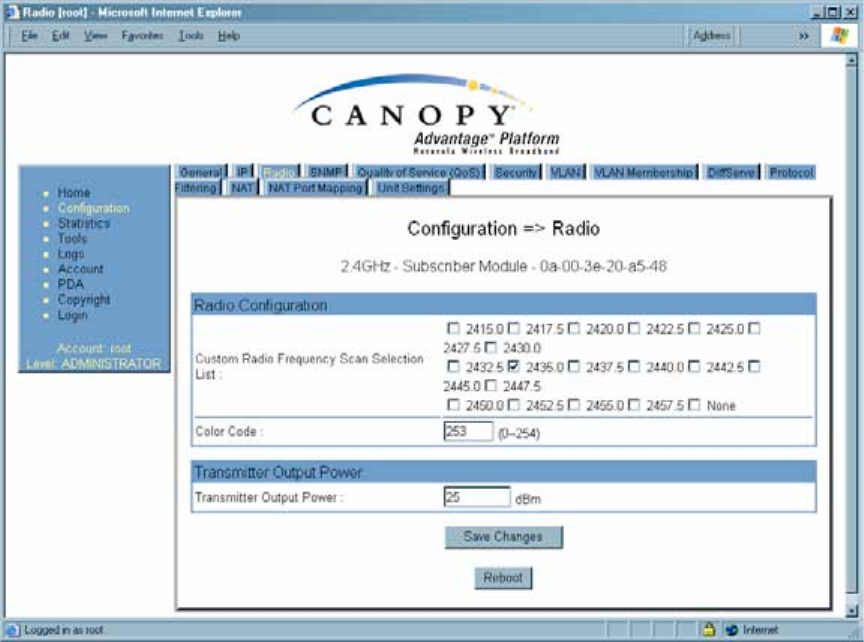Open the File menu
The height and width of the screenshot is (642, 864).
[29, 36]
